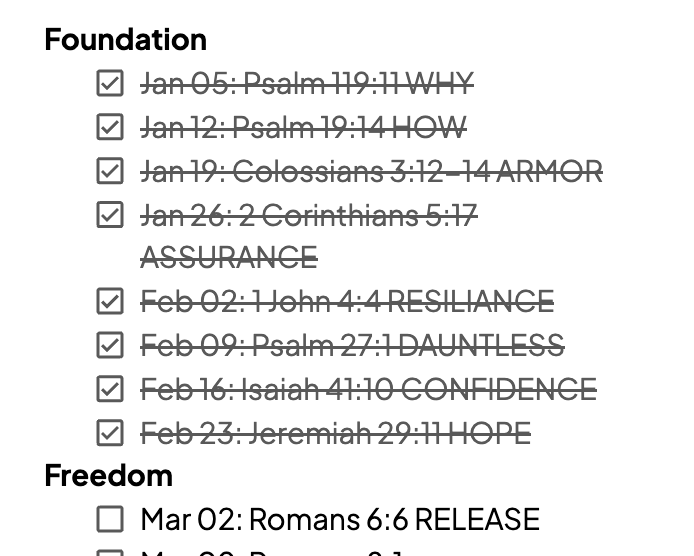694x556 pixels.
Task: Uncheck the Jan 26 2 Corinthians checkbox
Action: point(110,215)
